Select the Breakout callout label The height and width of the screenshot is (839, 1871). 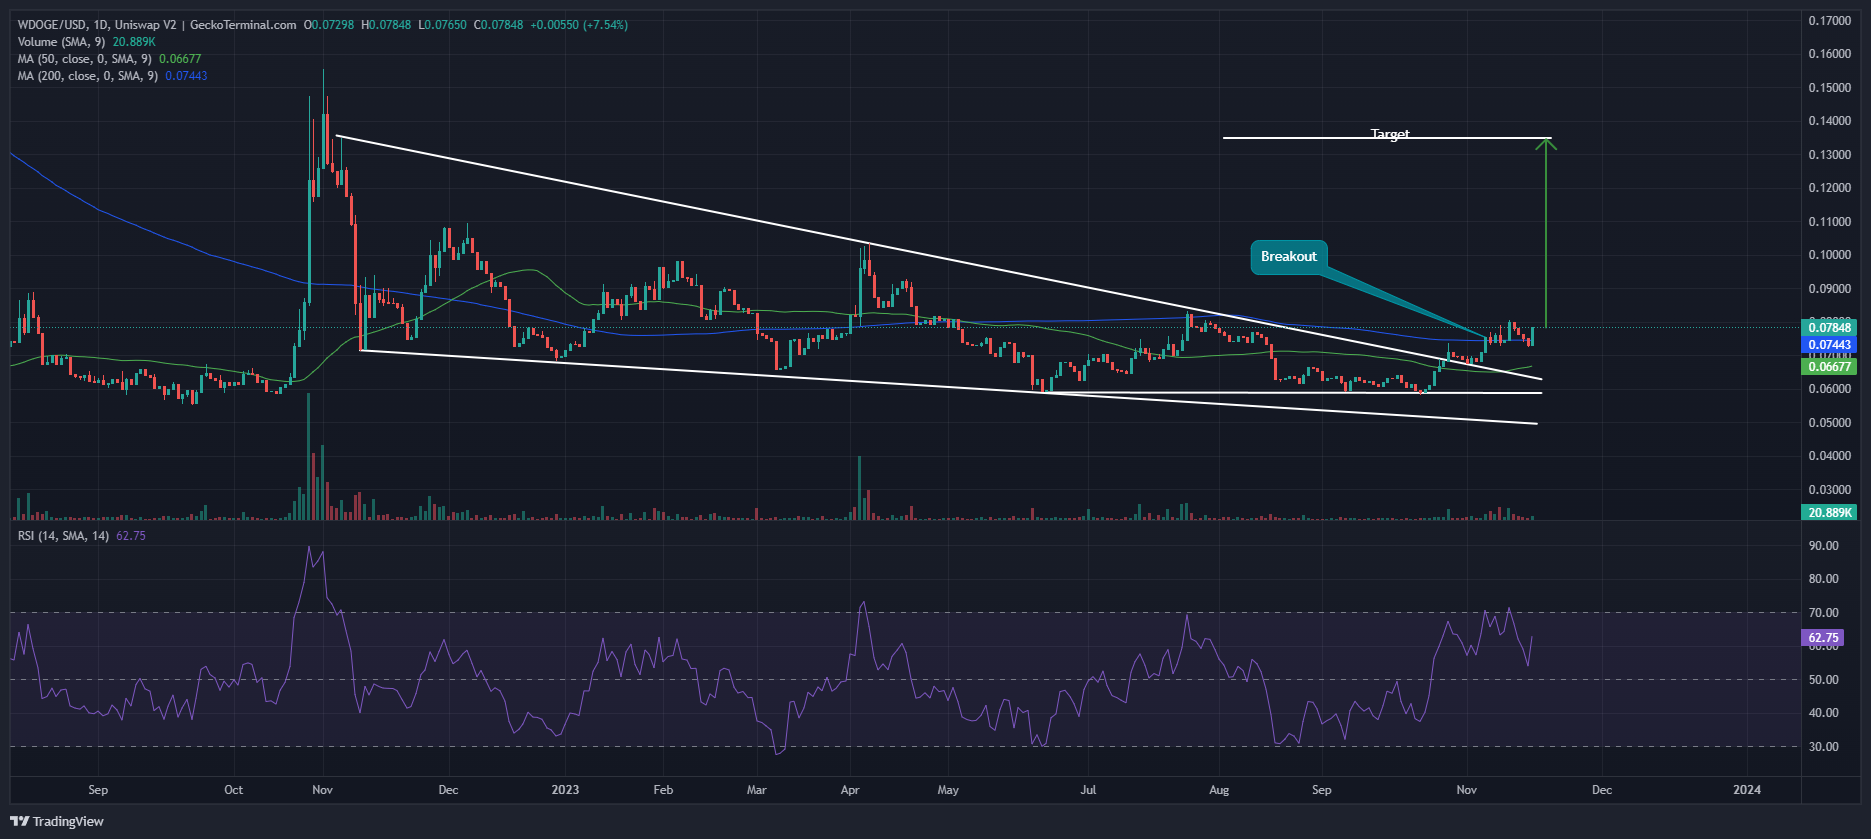click(1289, 257)
